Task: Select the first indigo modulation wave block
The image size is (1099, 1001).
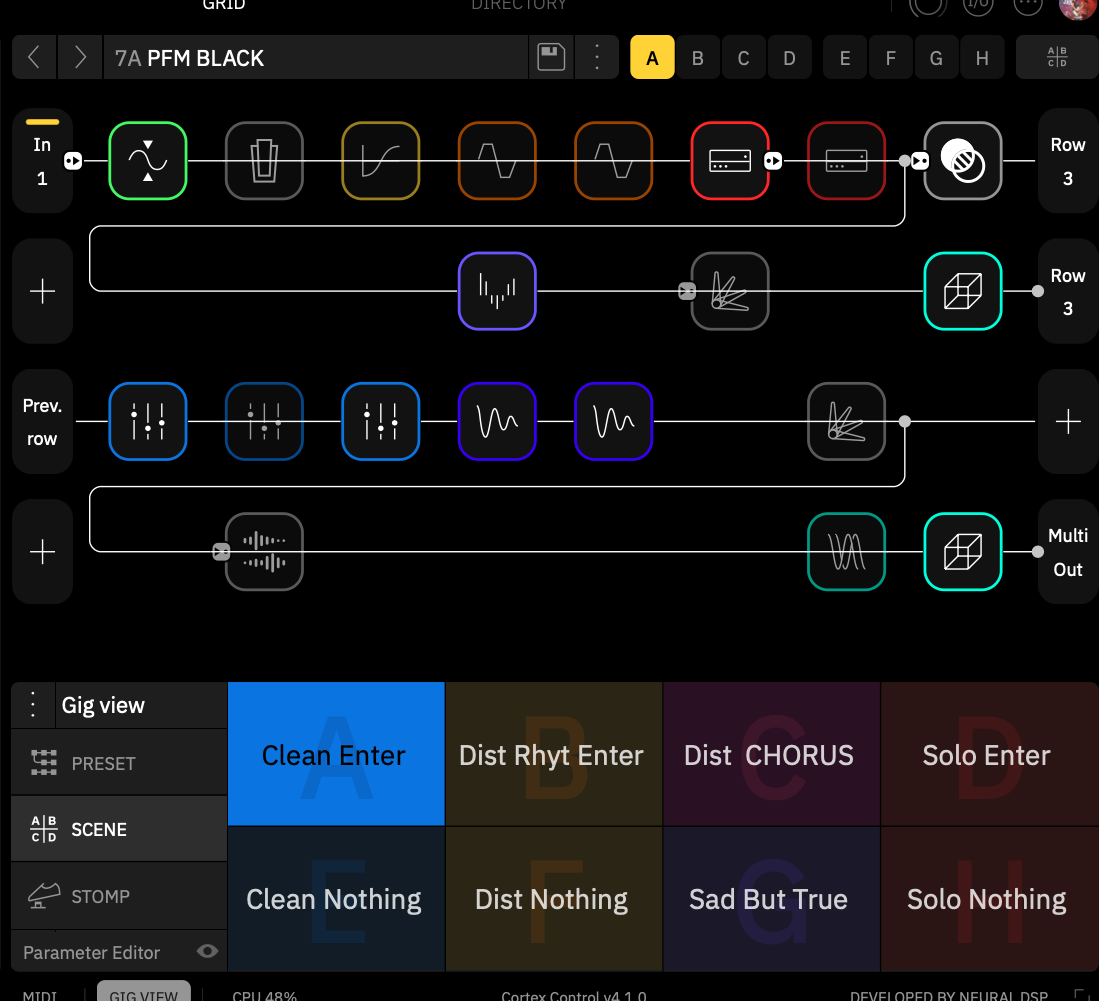Action: (497, 421)
